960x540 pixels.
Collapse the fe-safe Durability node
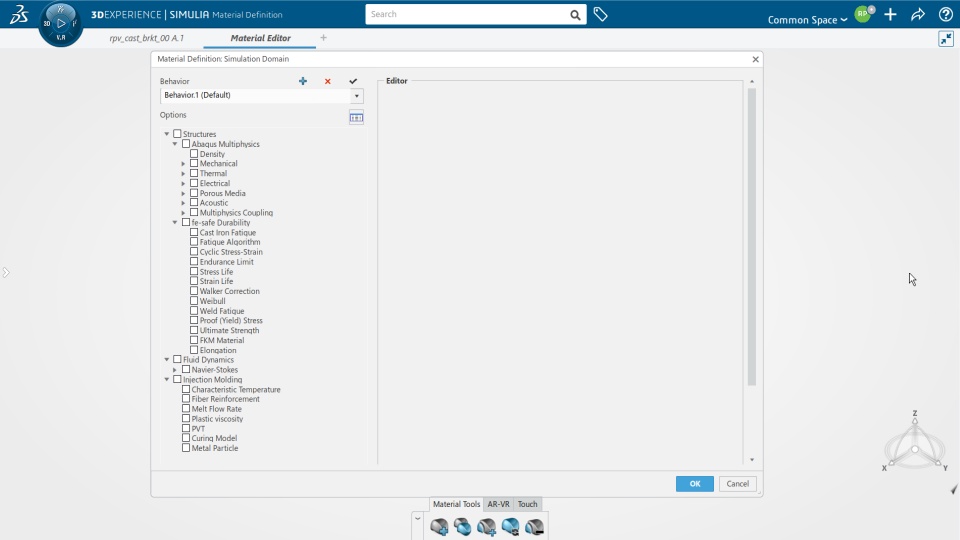(175, 222)
